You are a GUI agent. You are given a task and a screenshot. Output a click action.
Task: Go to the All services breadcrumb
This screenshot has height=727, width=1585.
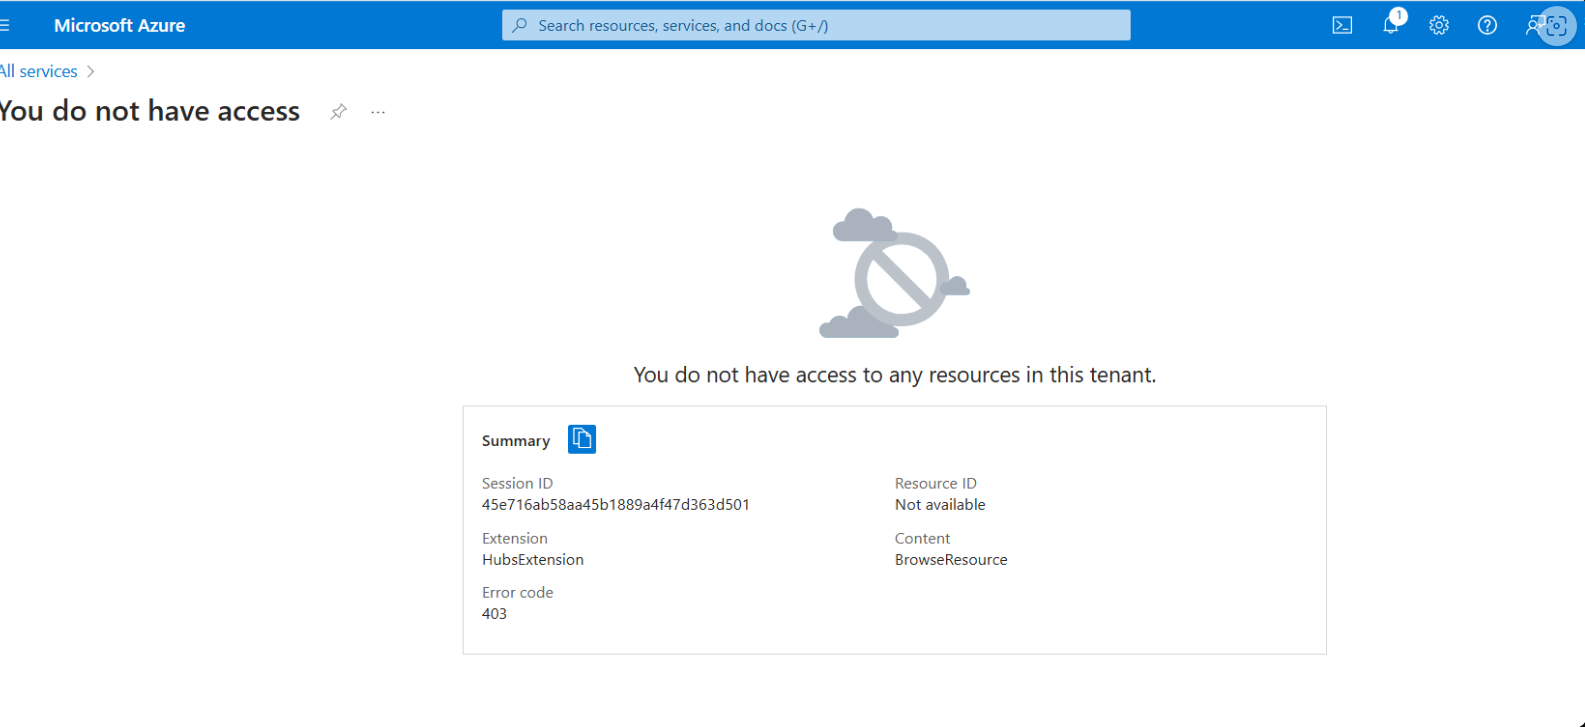click(x=39, y=72)
